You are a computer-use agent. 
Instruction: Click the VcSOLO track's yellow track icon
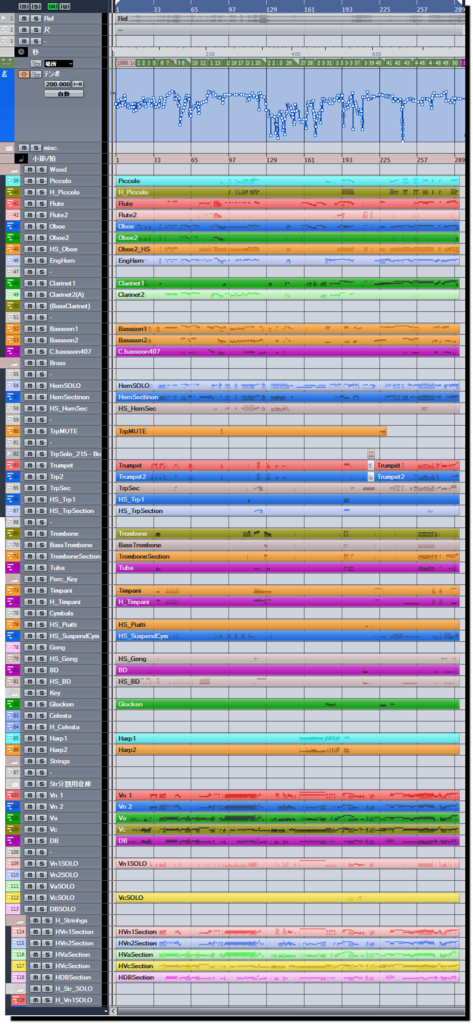coord(12,897)
